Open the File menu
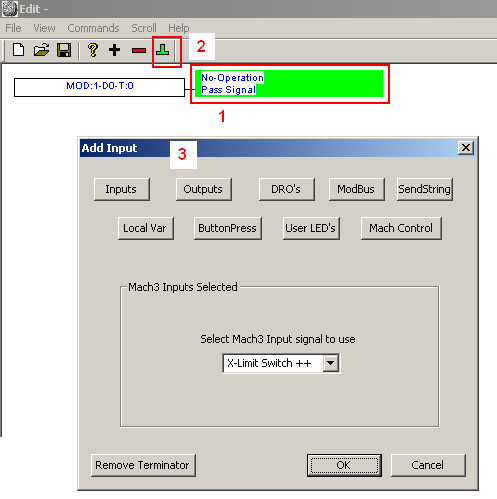Screen dimensions: 497x499 tap(13, 28)
